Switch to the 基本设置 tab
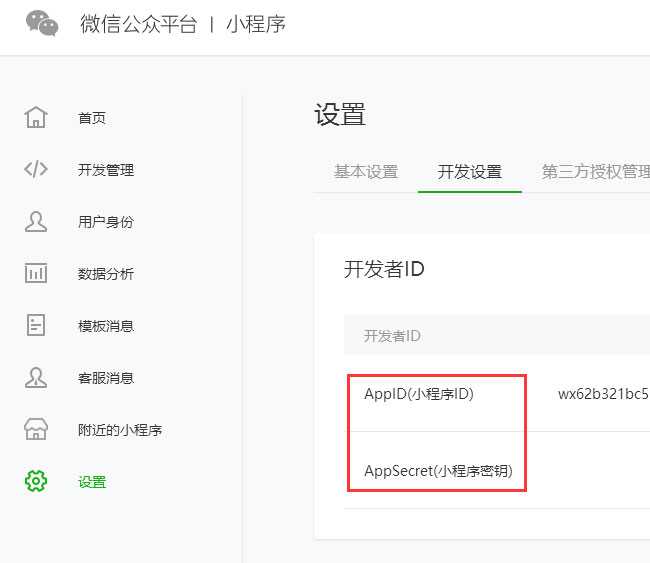 [366, 172]
